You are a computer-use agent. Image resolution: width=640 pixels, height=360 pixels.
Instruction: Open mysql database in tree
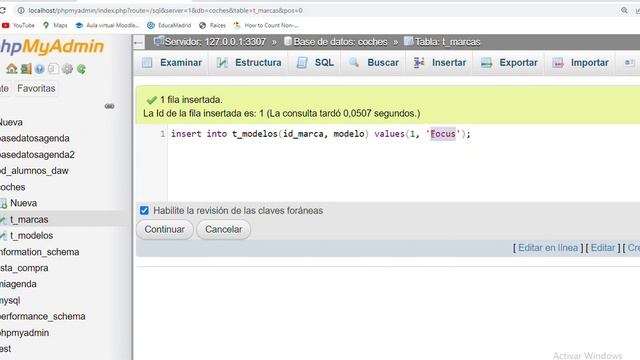click(10, 300)
